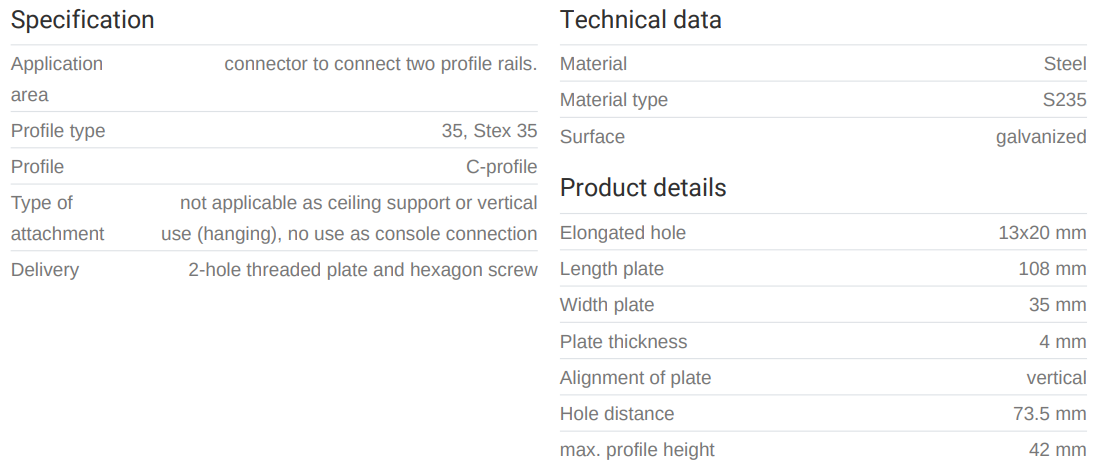Click the C-profile value

(501, 167)
